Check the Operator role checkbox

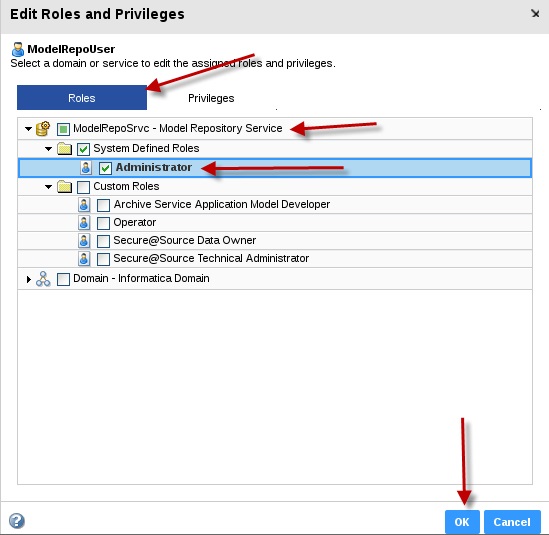103,223
